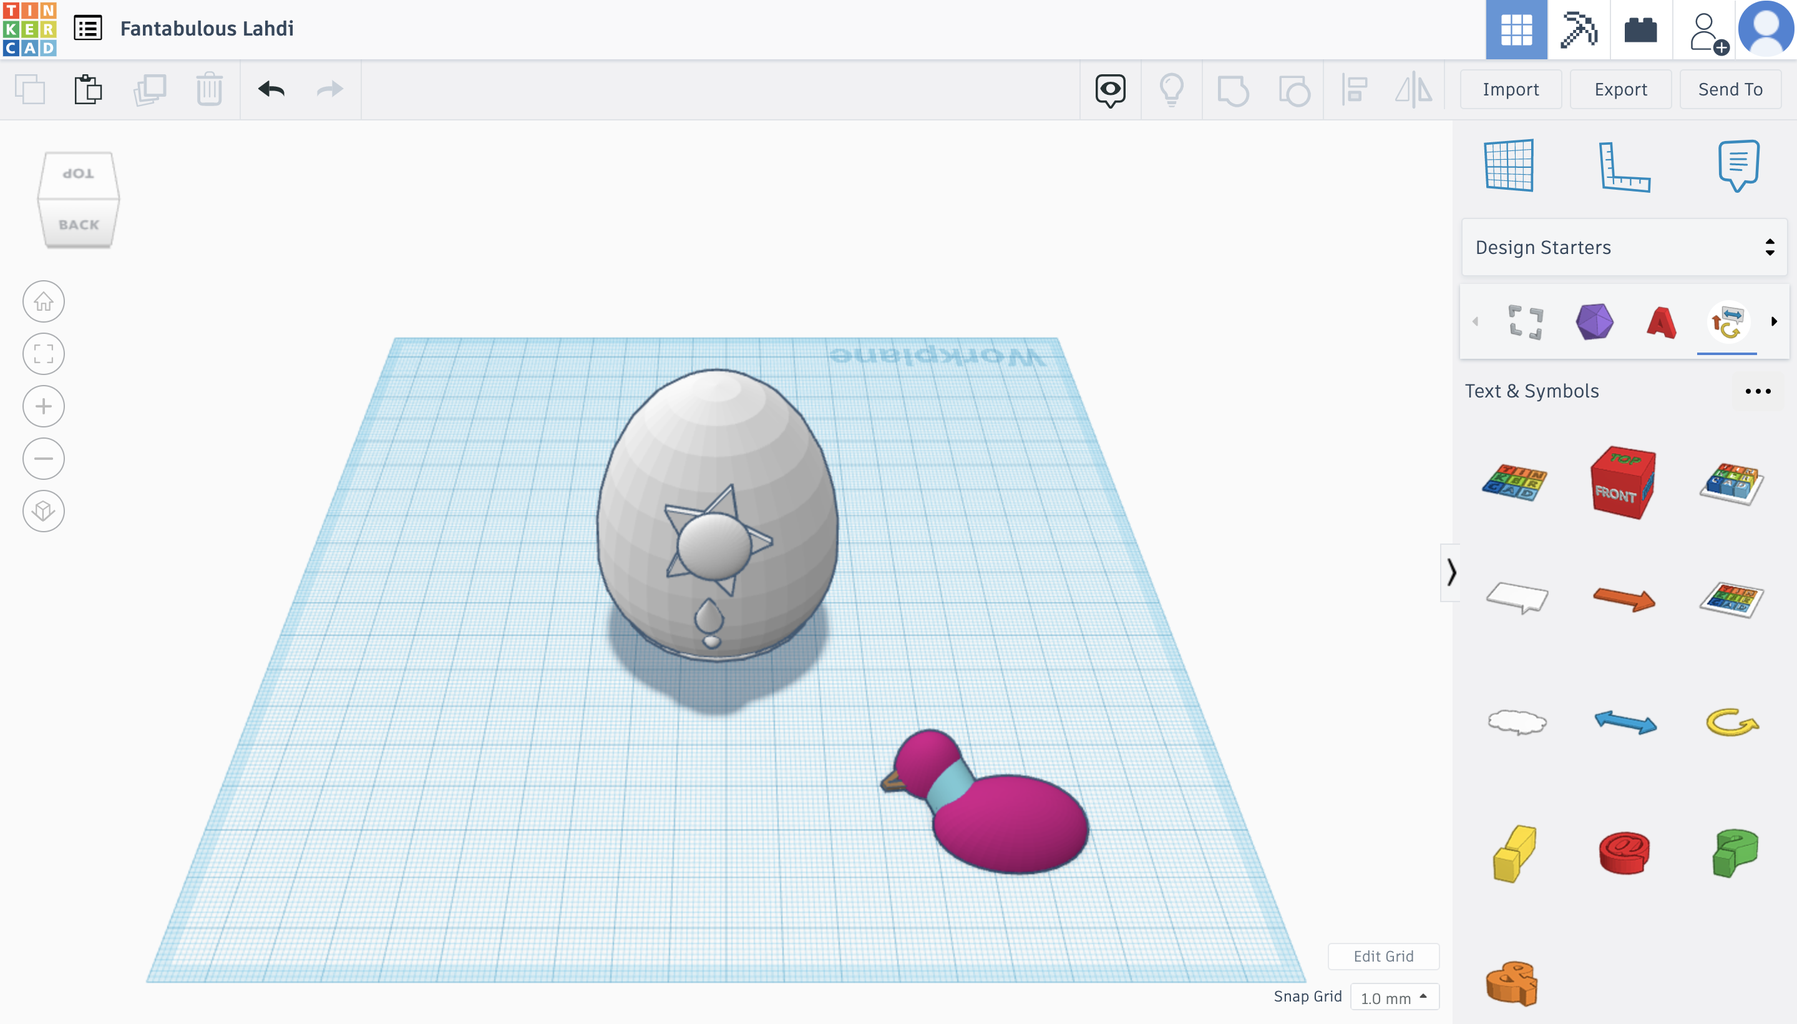Image resolution: width=1797 pixels, height=1024 pixels.
Task: Select the TOP FRONT cube shape thumbnail
Action: pyautogui.click(x=1623, y=482)
